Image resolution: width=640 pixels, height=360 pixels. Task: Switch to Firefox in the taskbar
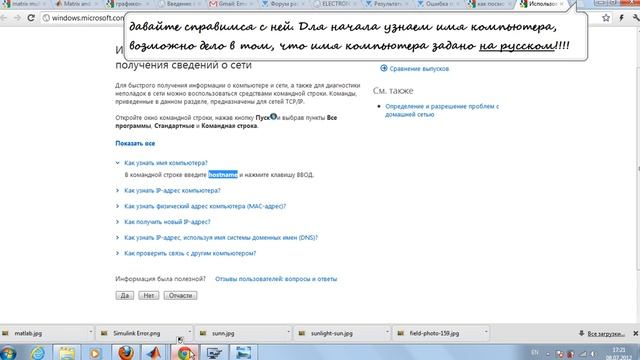[x=126, y=353]
